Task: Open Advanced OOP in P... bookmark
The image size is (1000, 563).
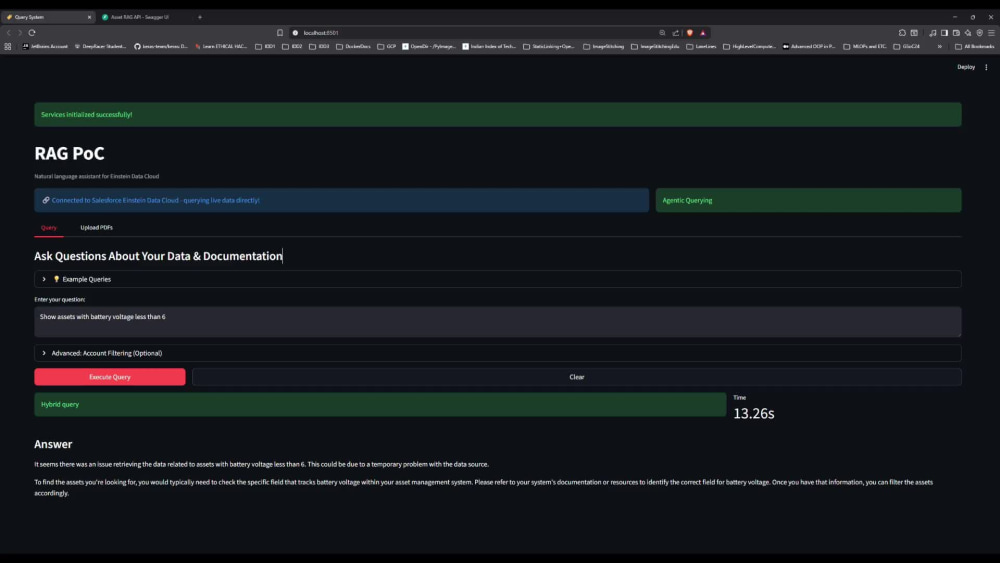Action: coord(809,47)
